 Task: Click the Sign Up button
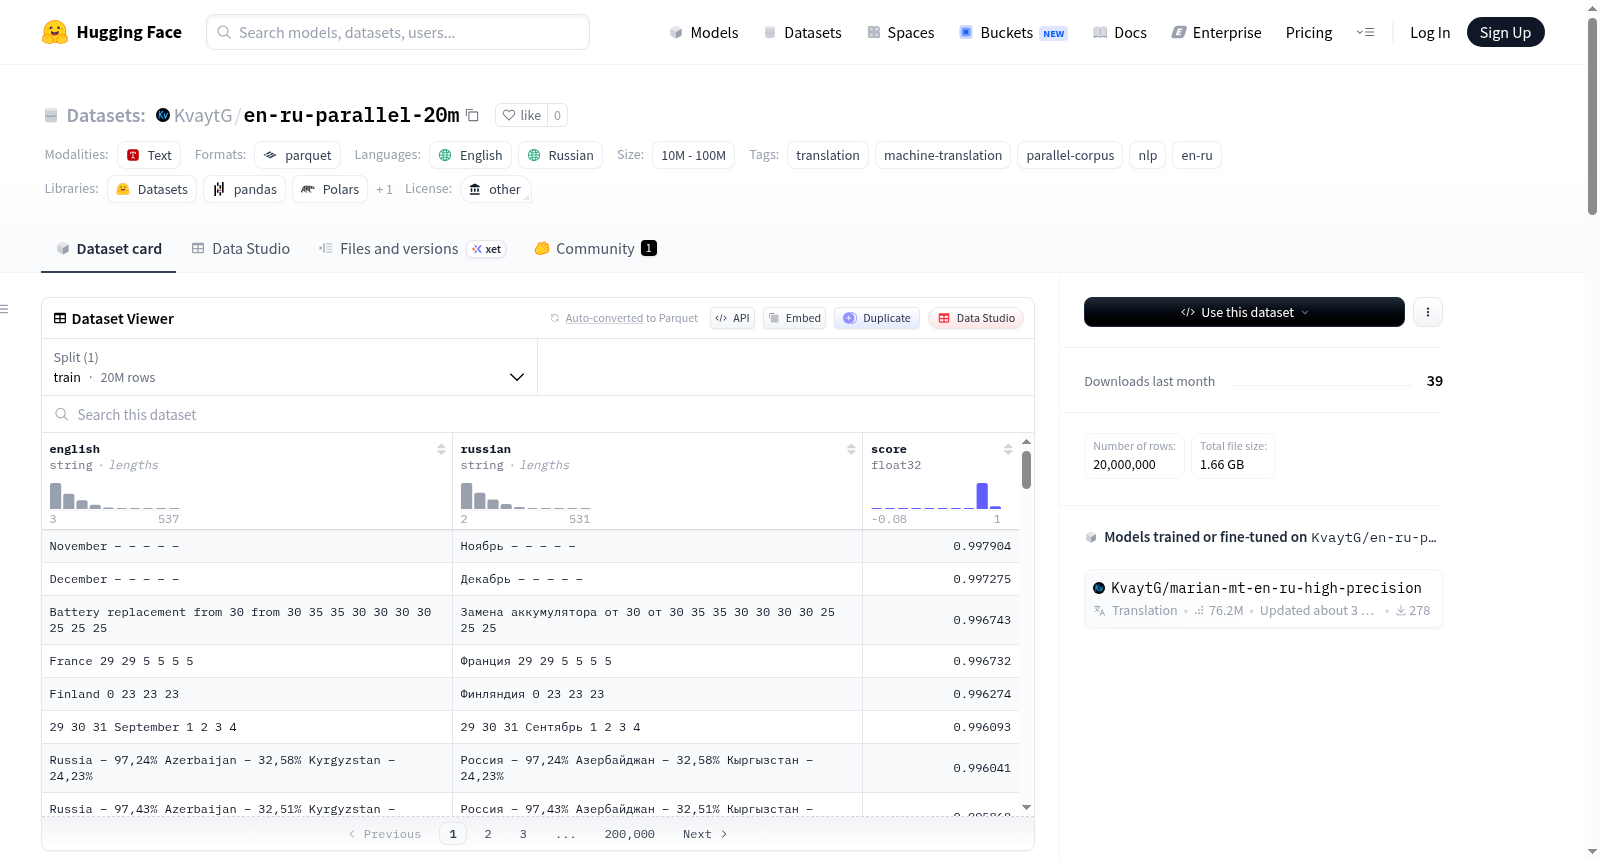(1505, 32)
